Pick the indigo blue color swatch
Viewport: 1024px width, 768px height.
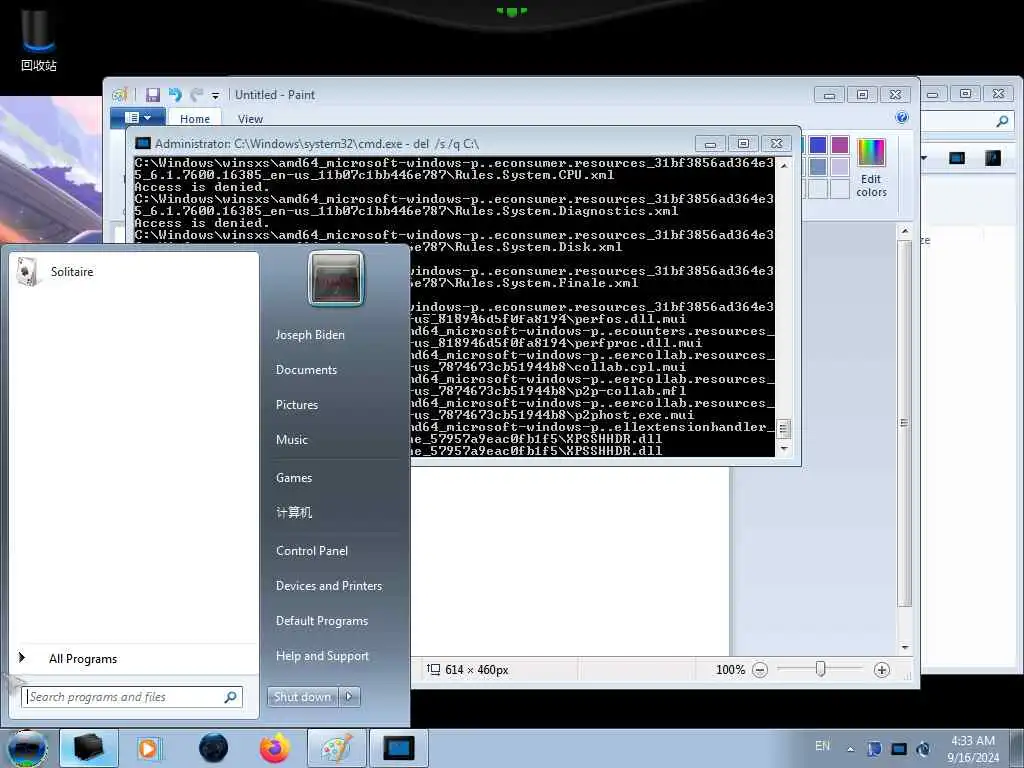pos(818,145)
